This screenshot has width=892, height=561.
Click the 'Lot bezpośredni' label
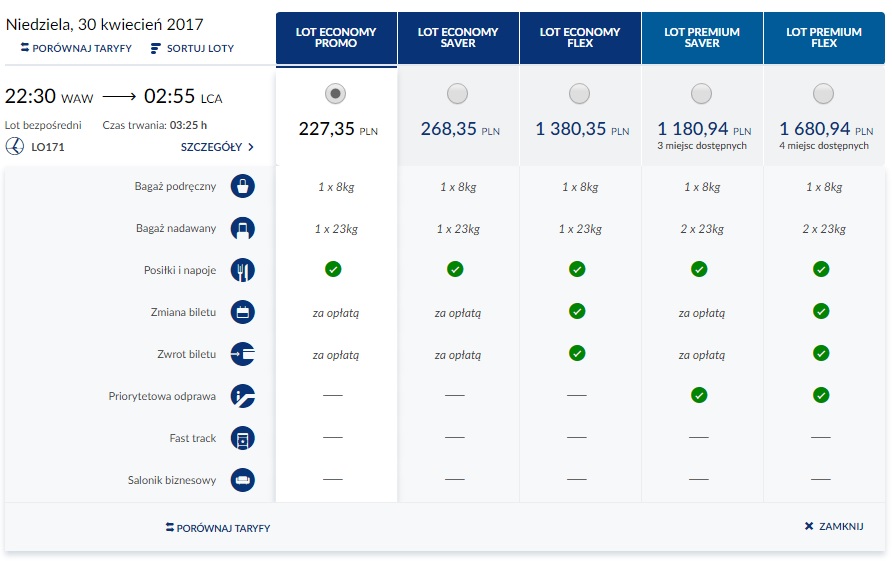click(x=43, y=125)
